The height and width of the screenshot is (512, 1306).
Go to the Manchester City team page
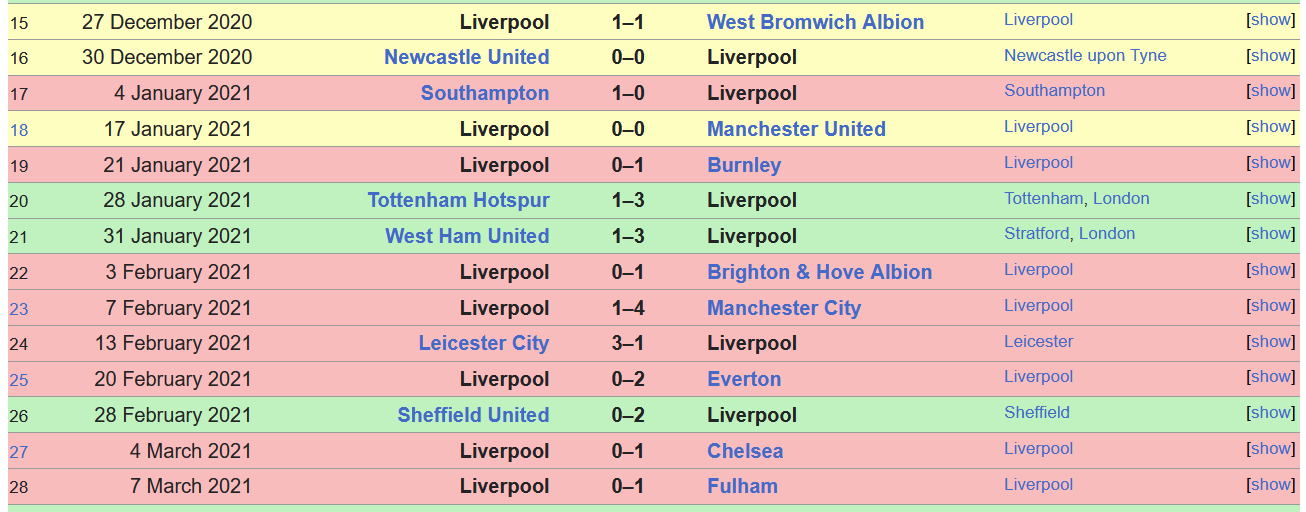783,308
